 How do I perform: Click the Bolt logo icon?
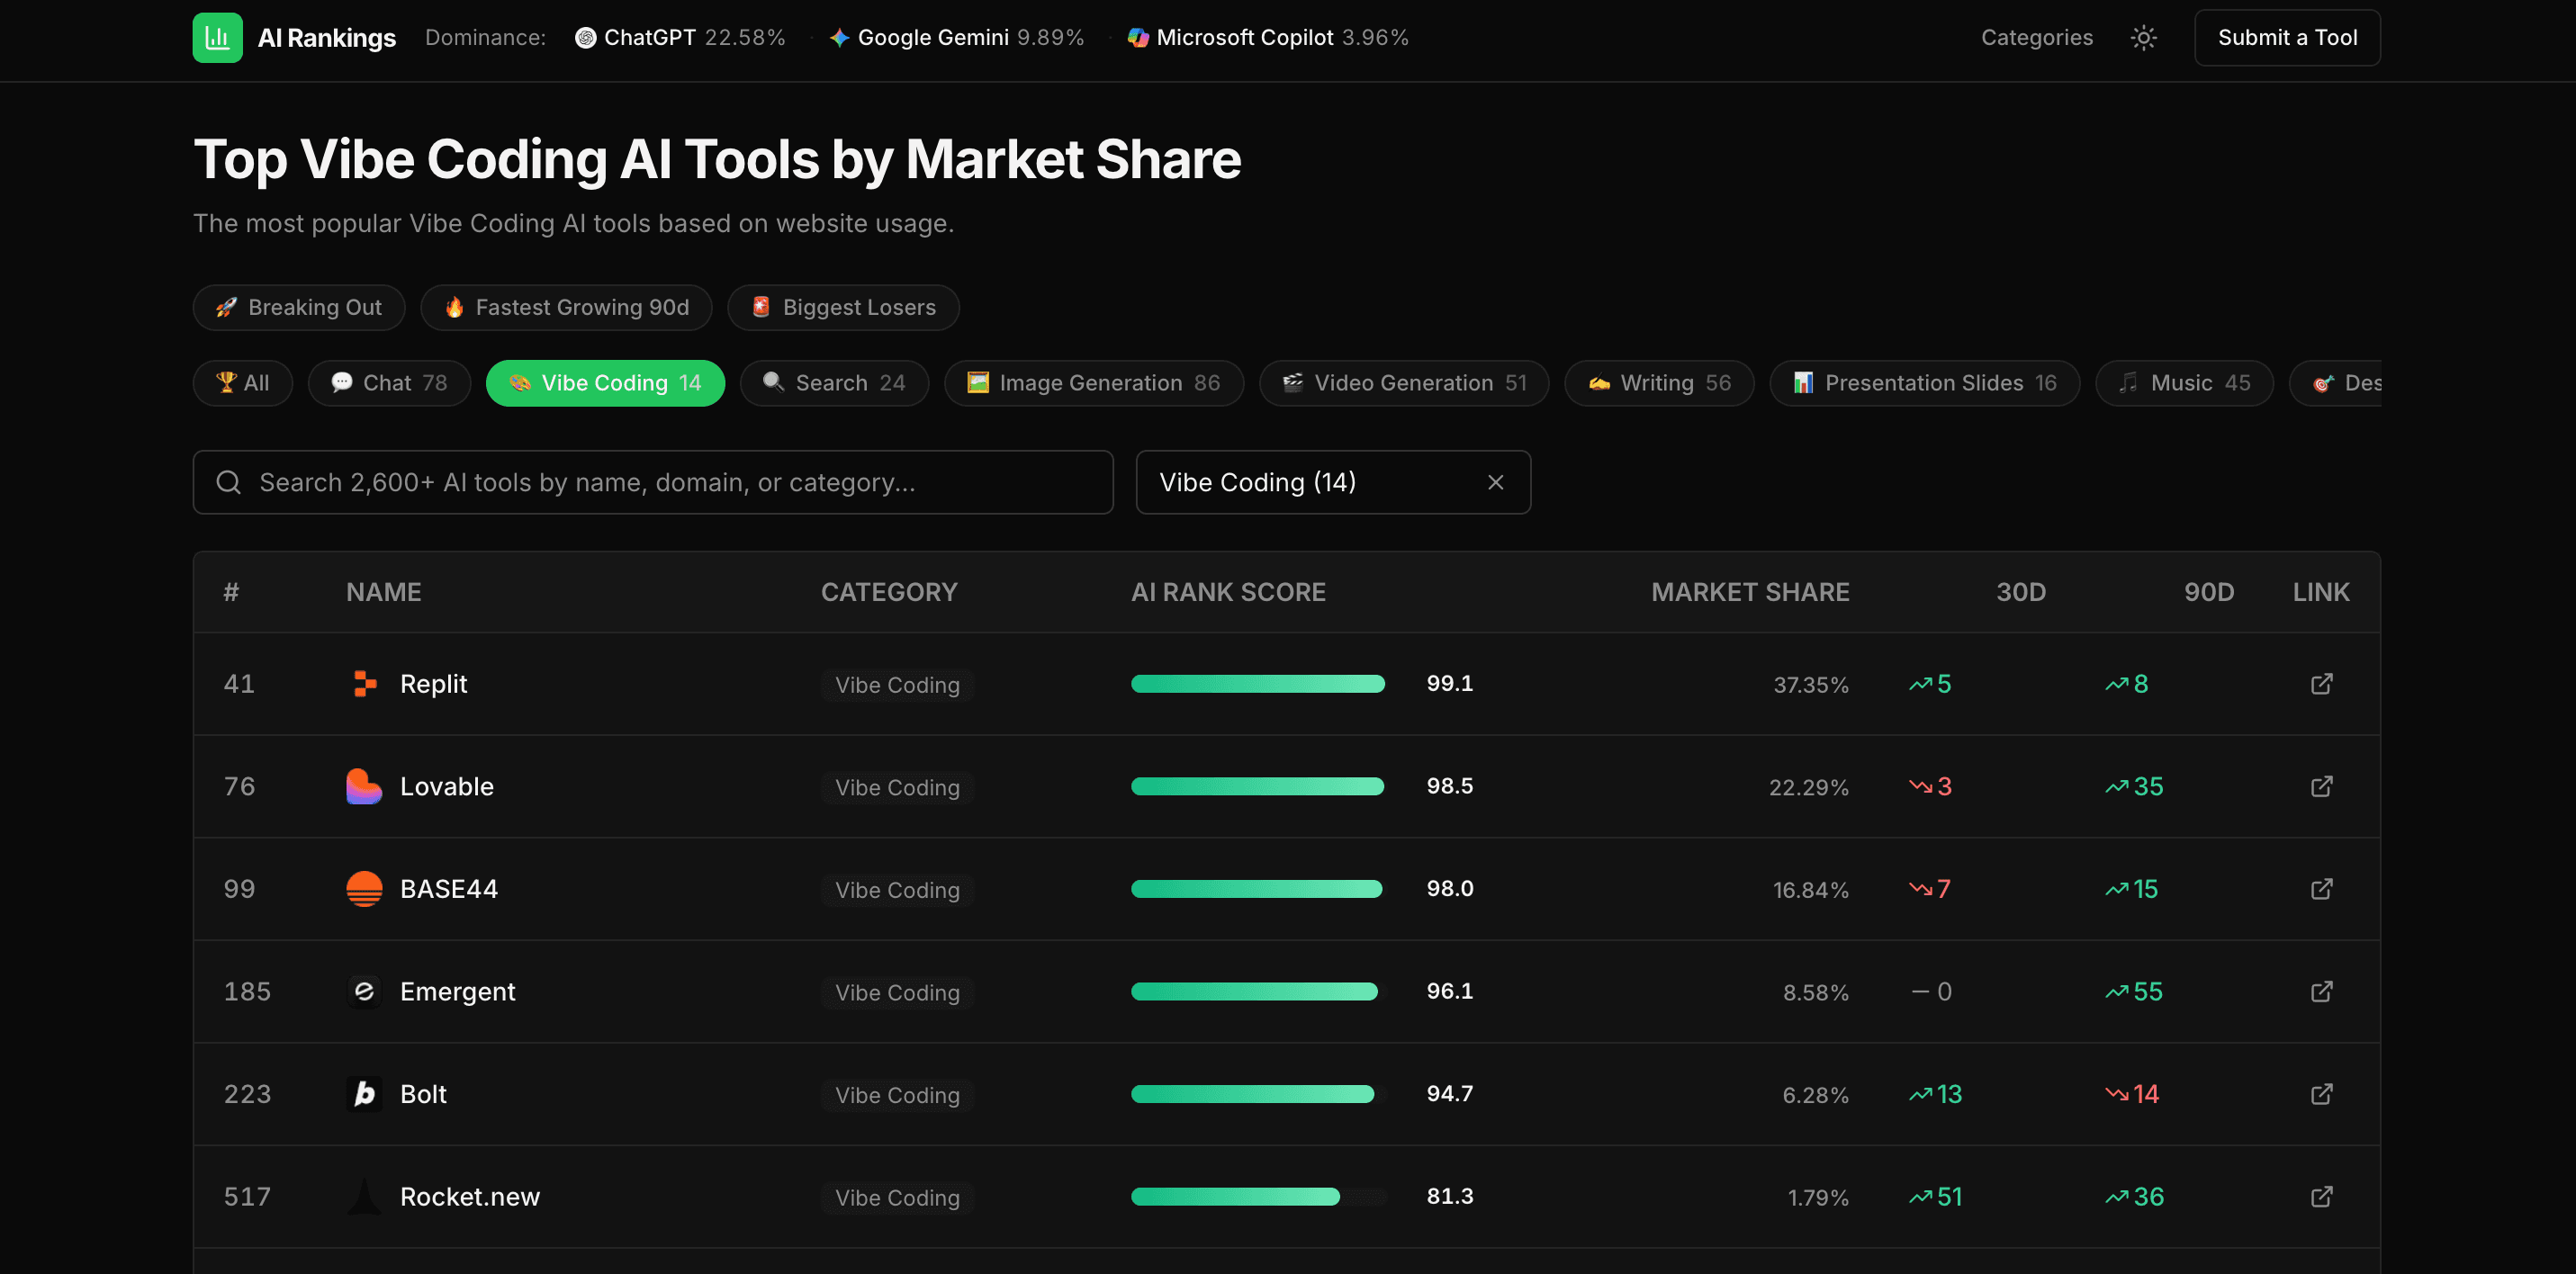(x=364, y=1094)
